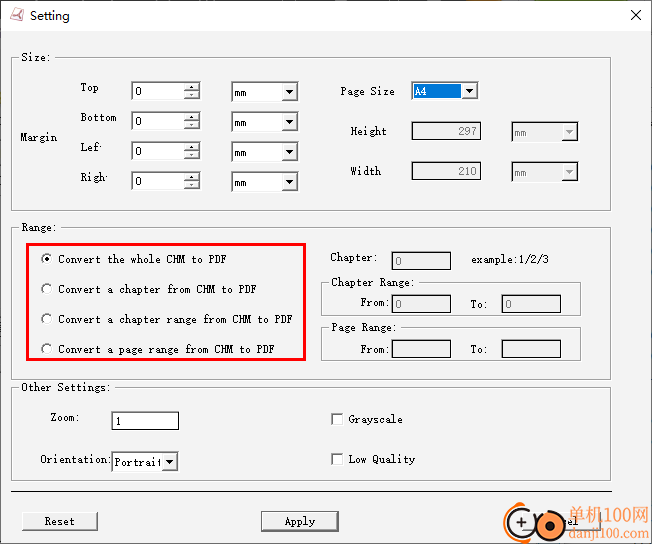Click the Page Range From field
This screenshot has width=652, height=544.
pyautogui.click(x=421, y=349)
